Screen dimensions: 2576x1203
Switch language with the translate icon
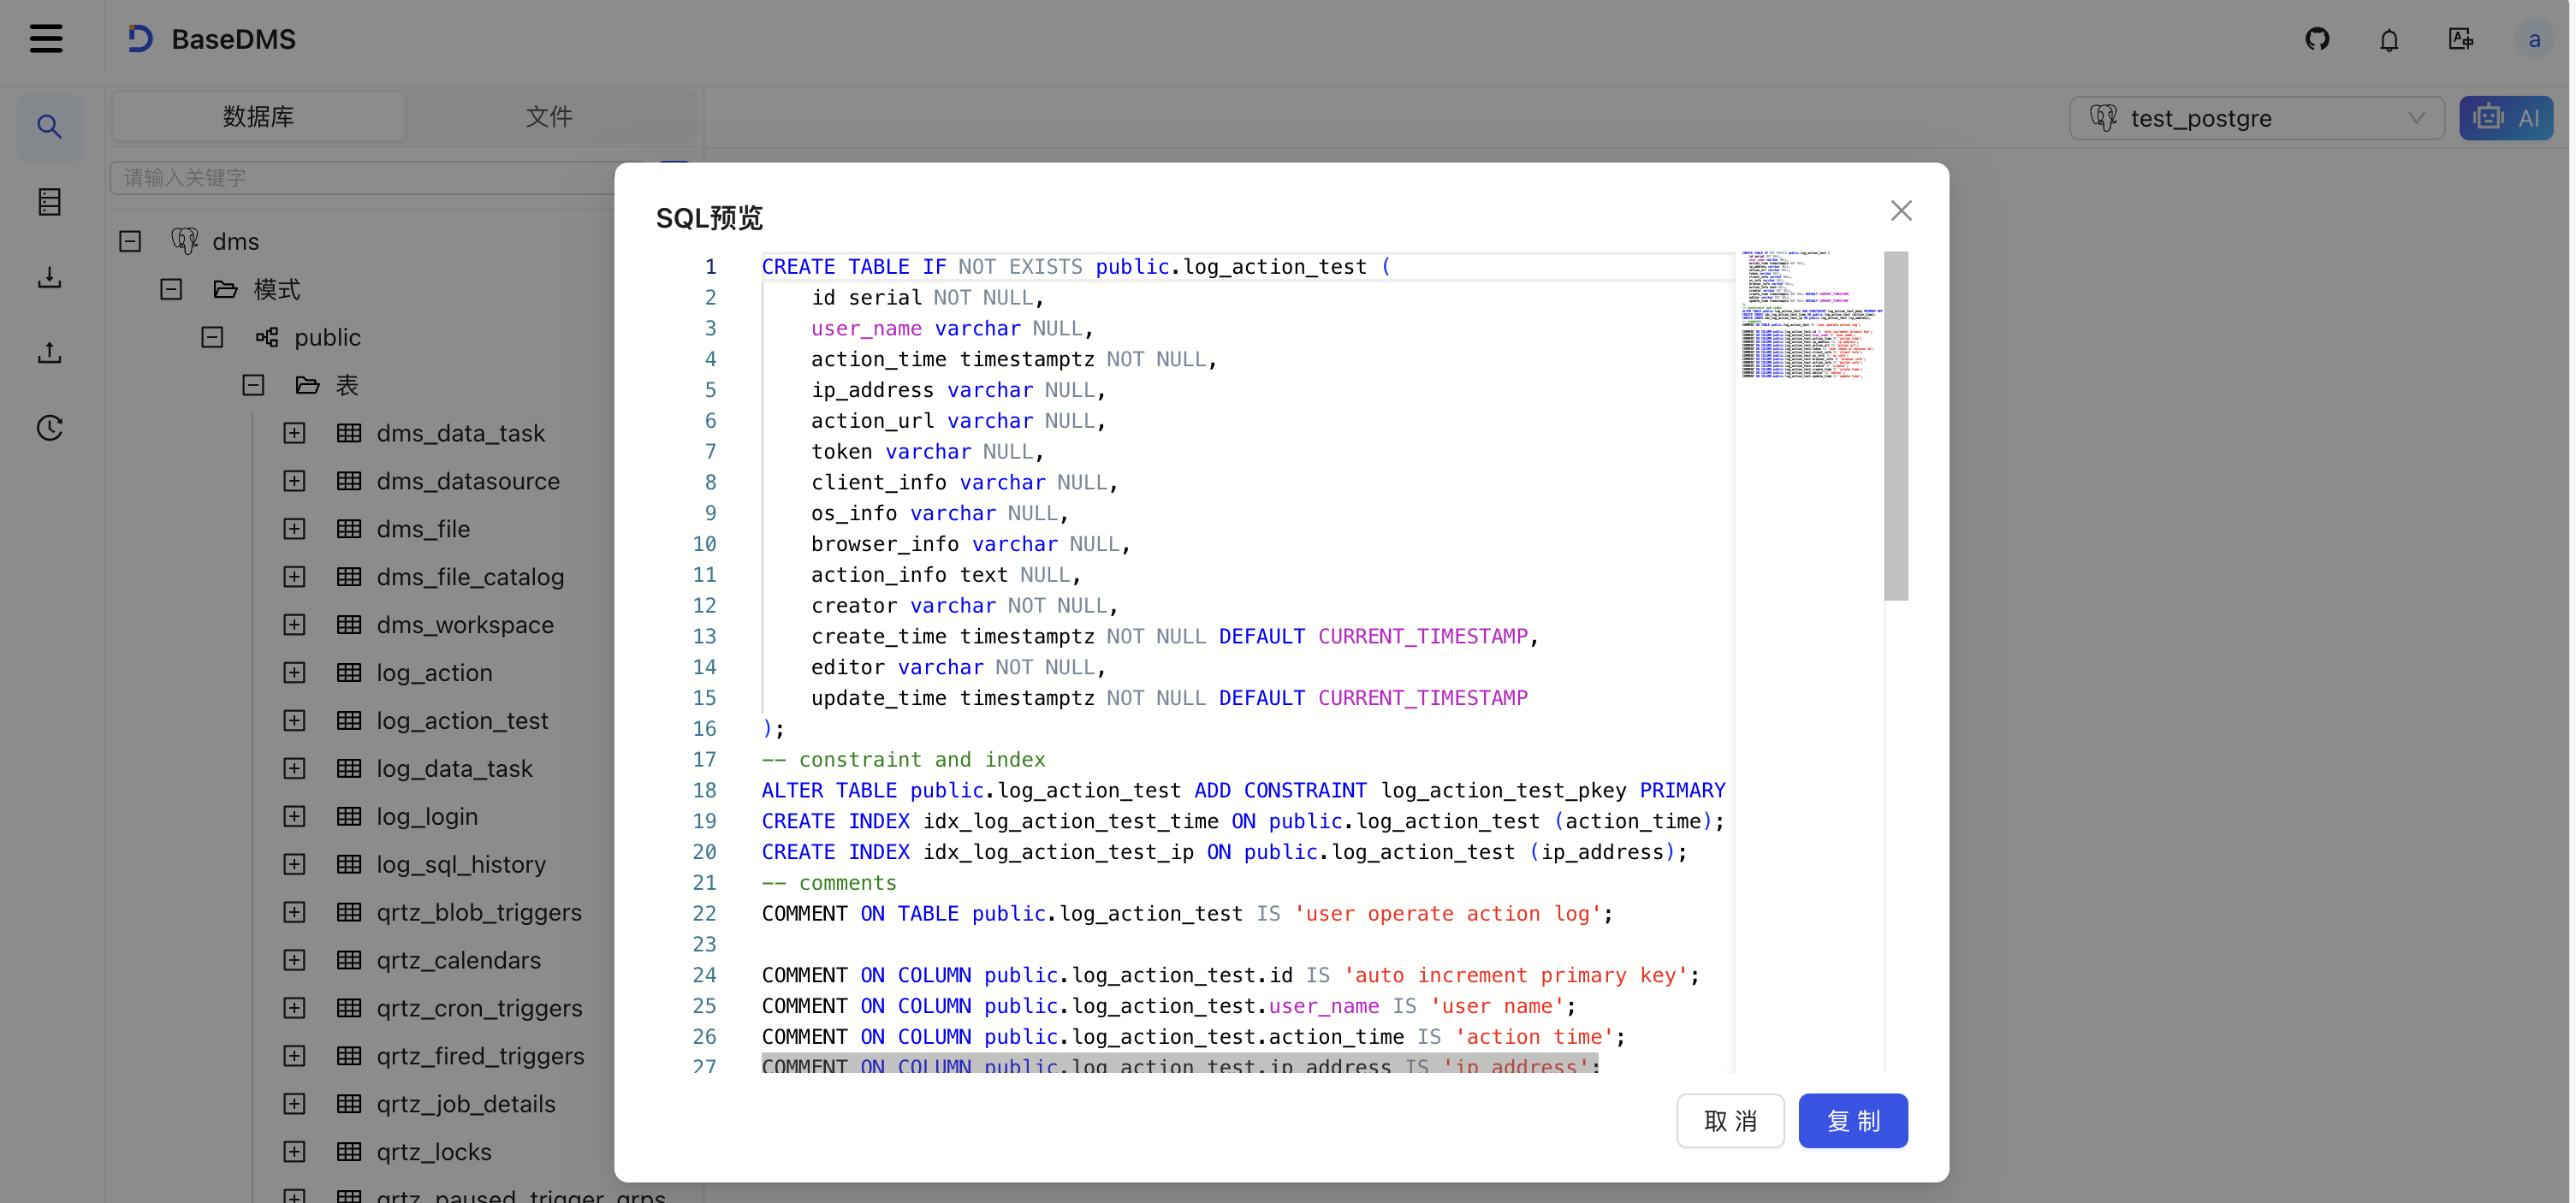2461,39
